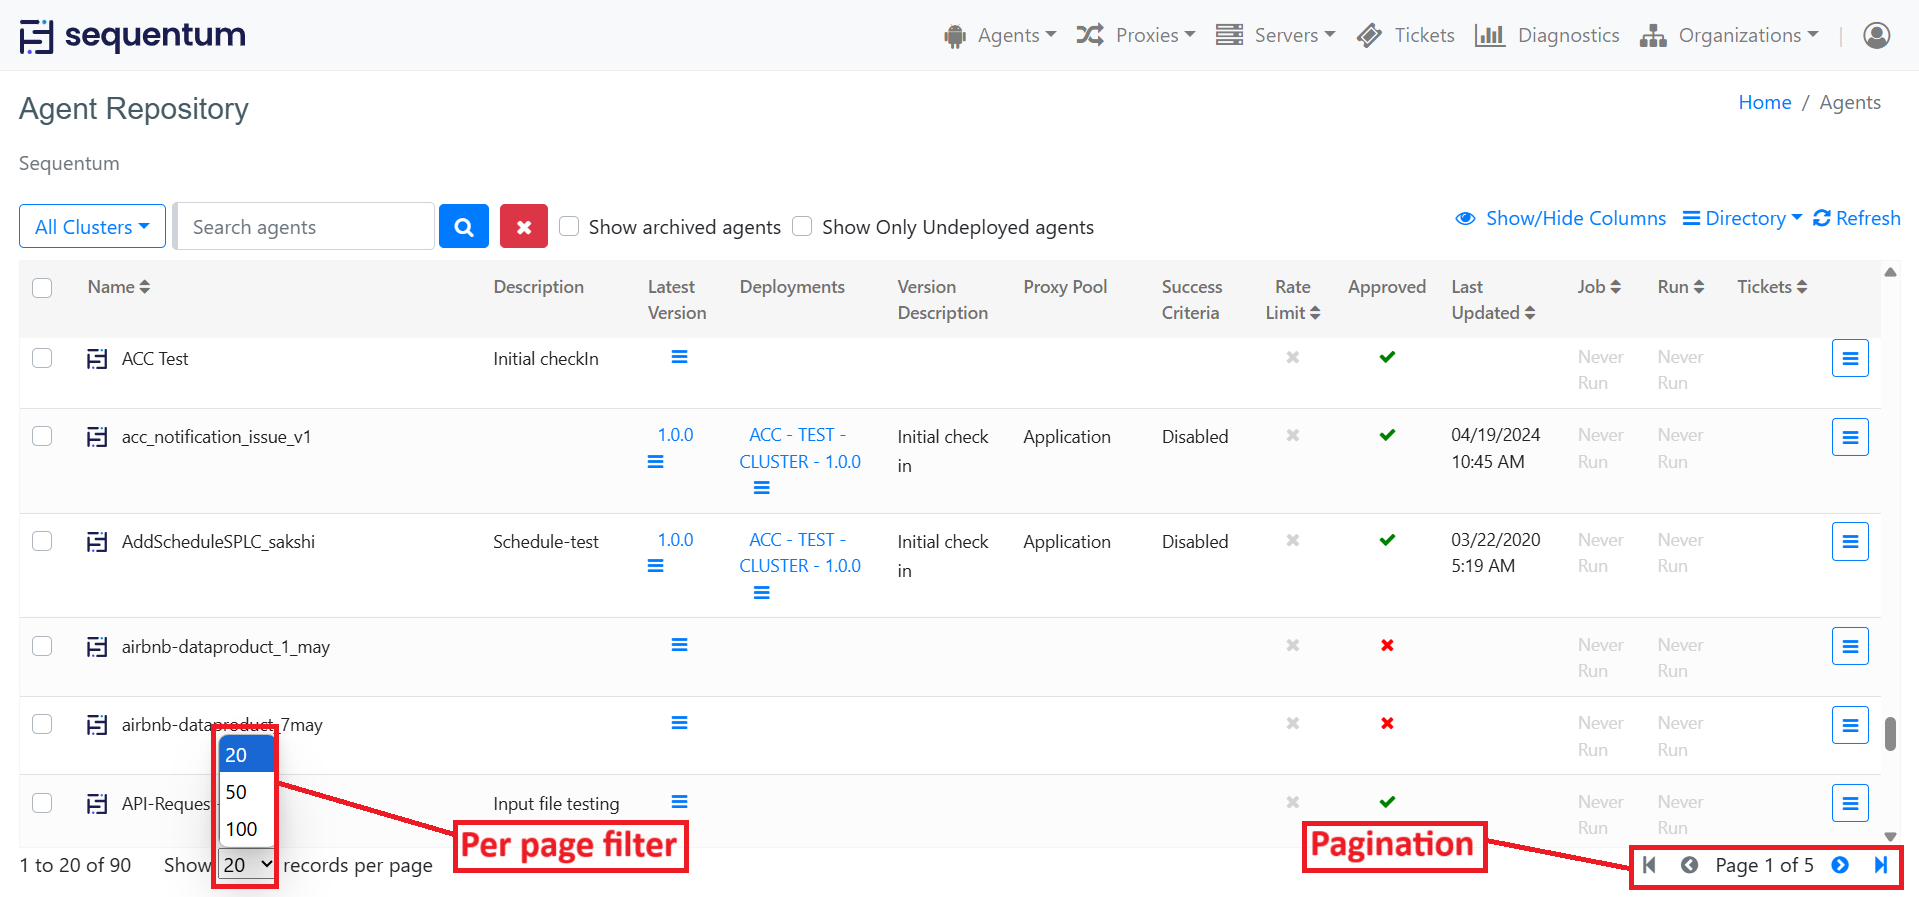The image size is (1919, 897).
Task: Open action menu for ACC Test row
Action: (x=1849, y=358)
